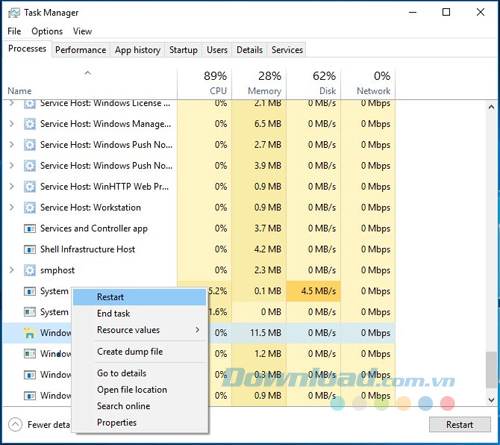Choose Properties in the context menu
The height and width of the screenshot is (445, 500).
[x=140, y=423]
